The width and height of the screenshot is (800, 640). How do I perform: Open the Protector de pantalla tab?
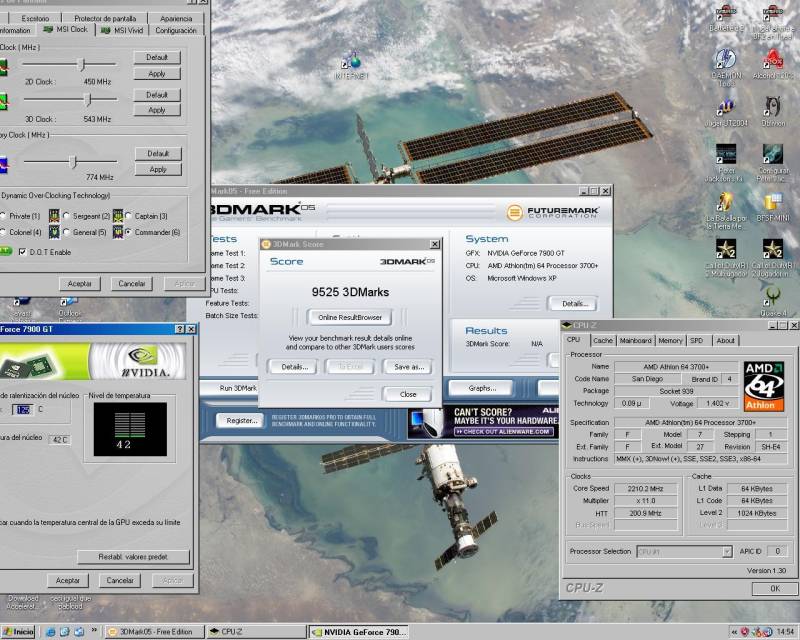click(x=105, y=18)
